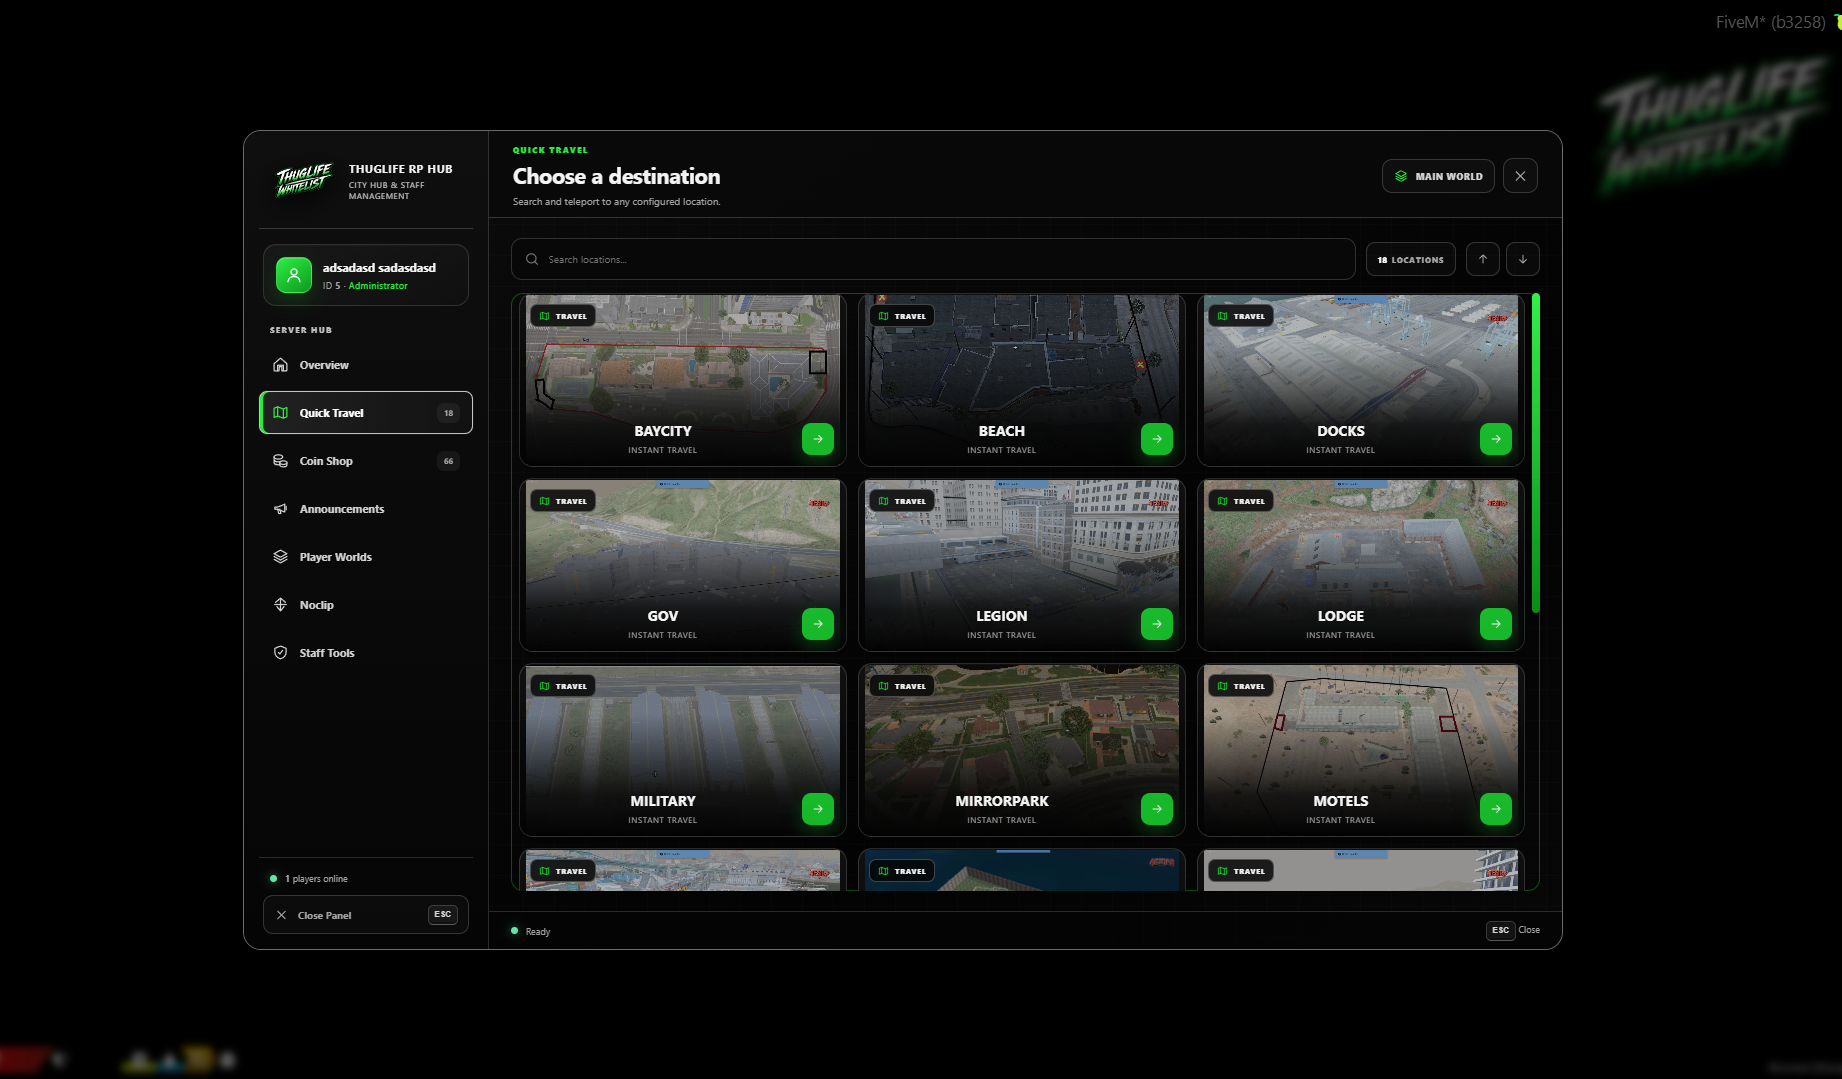This screenshot has width=1842, height=1079.
Task: Open the Coin Shop
Action: (366, 461)
